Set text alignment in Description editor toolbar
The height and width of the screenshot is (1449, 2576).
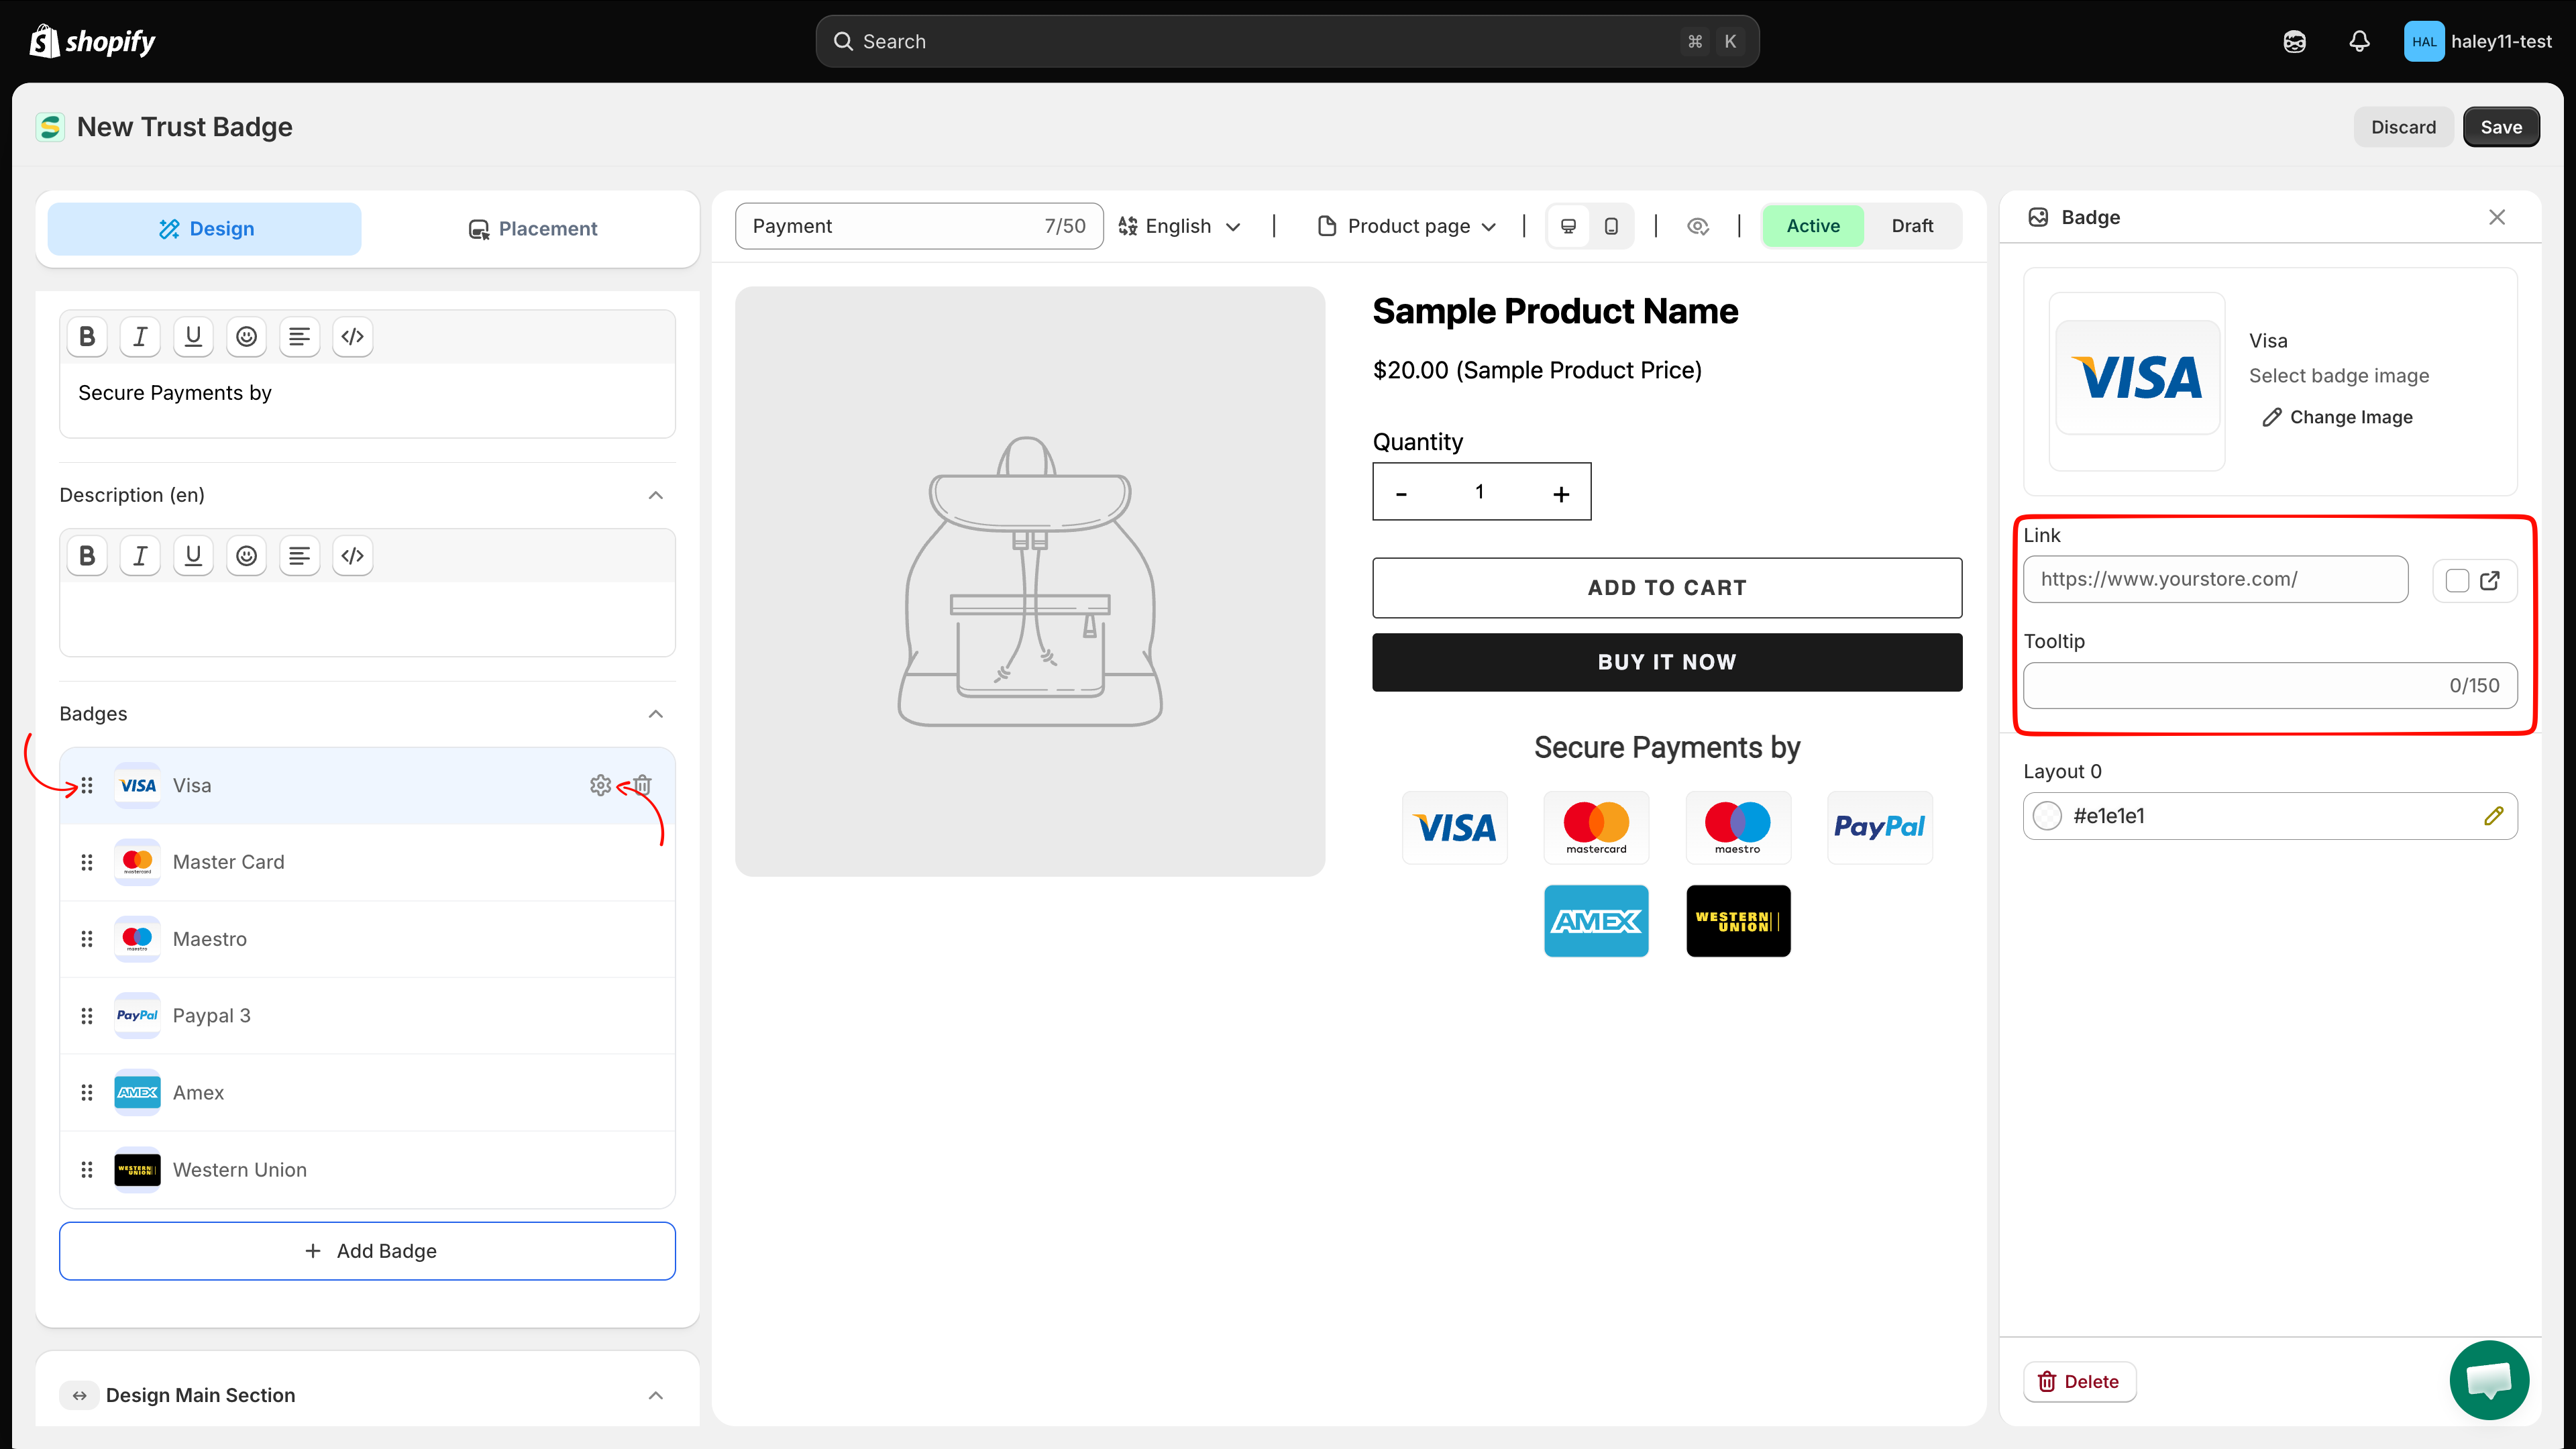[299, 555]
